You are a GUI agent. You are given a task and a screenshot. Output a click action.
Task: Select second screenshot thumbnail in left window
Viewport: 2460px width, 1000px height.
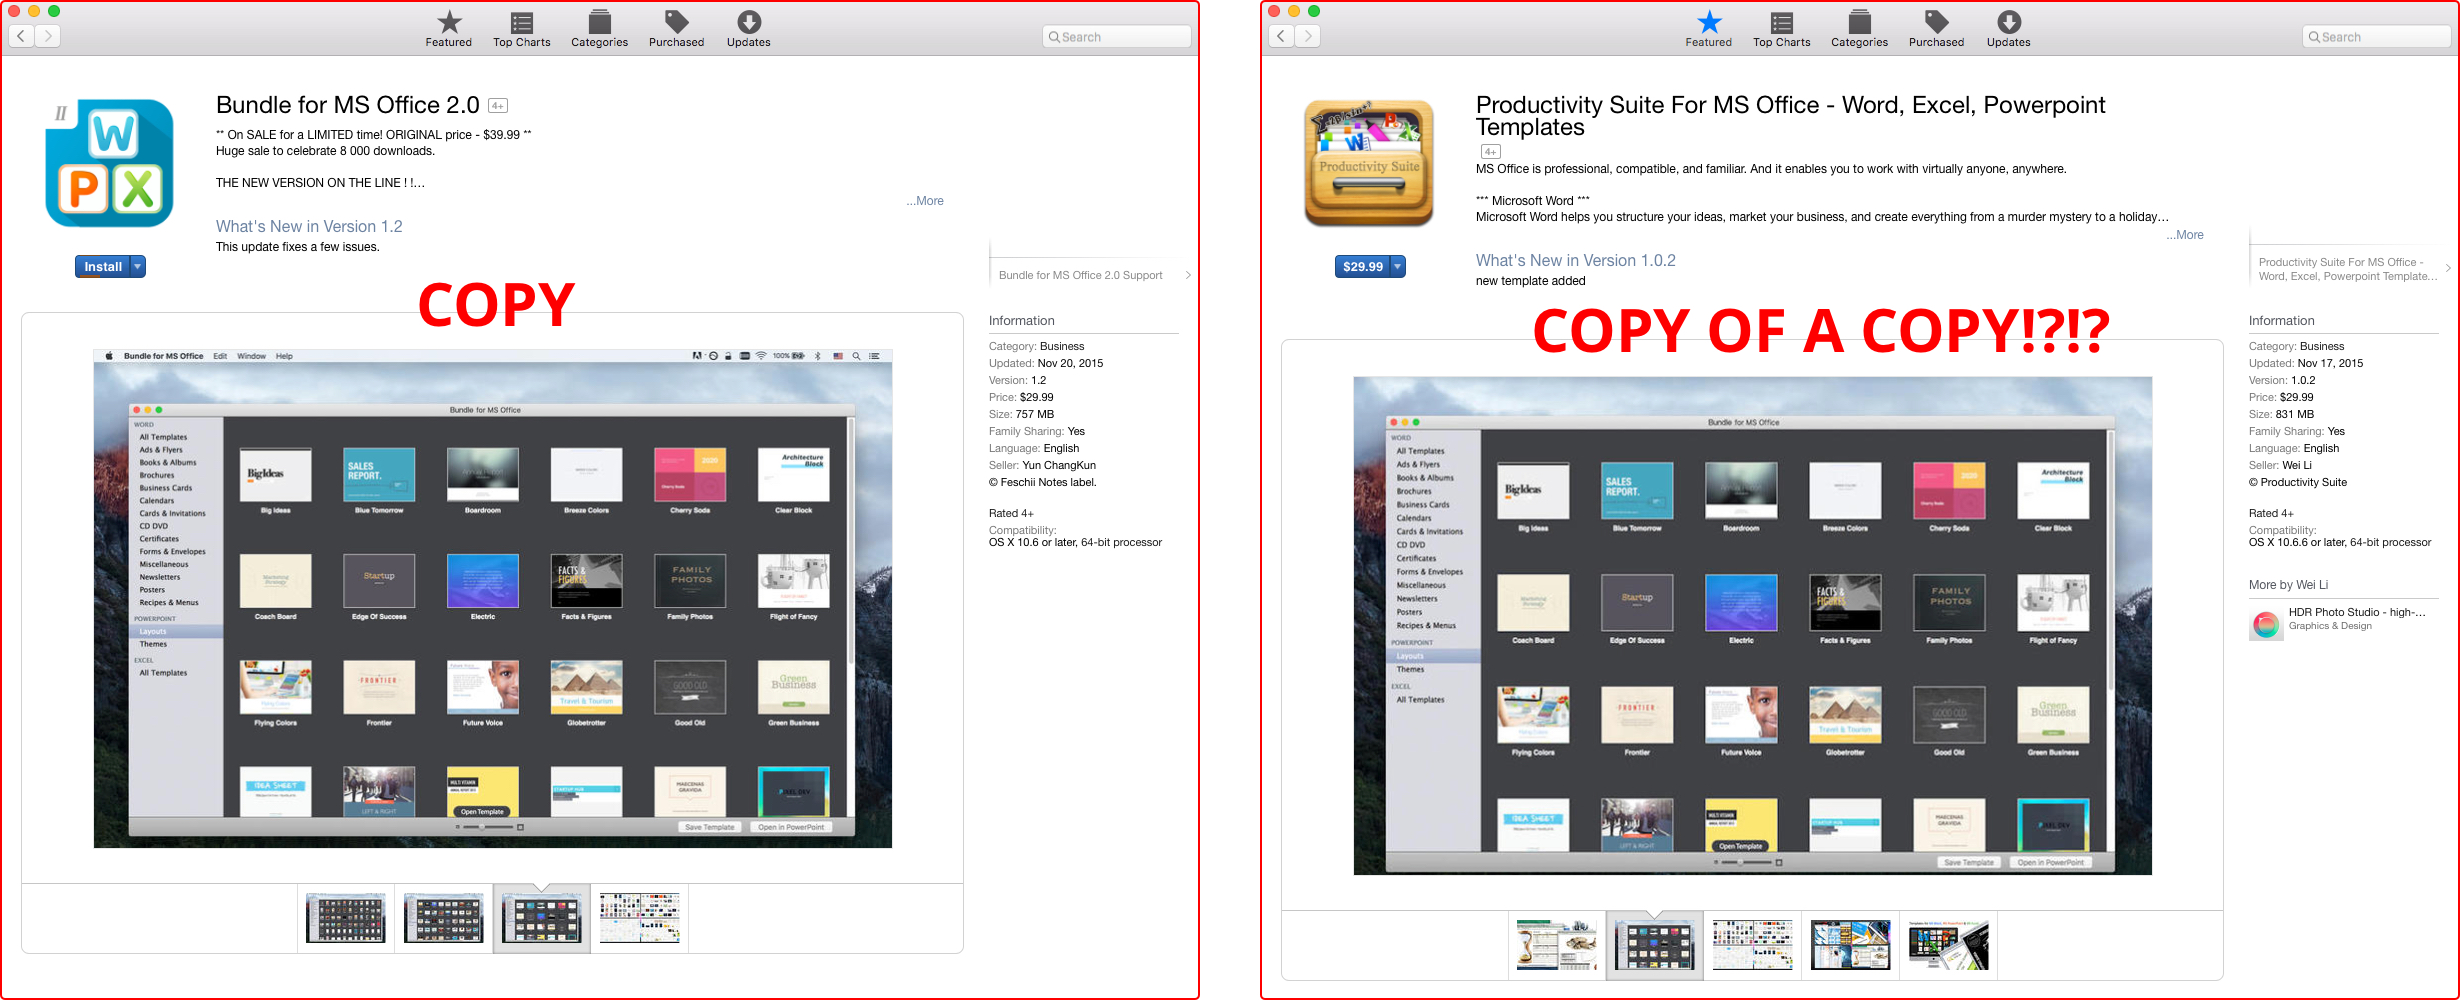444,918
